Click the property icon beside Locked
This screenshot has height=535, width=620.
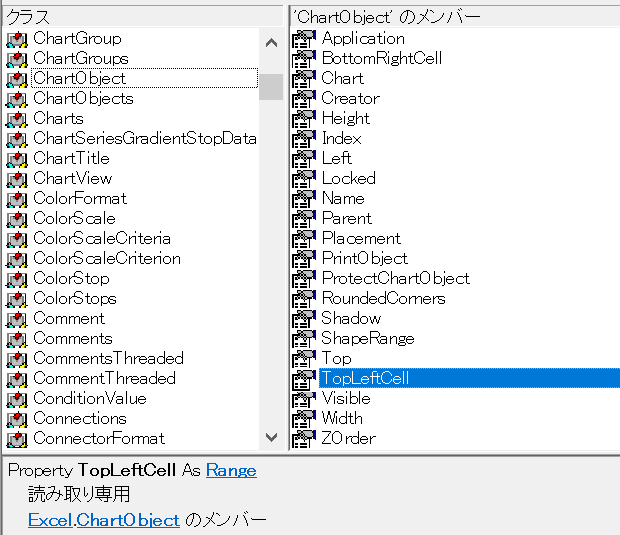pyautogui.click(x=304, y=179)
